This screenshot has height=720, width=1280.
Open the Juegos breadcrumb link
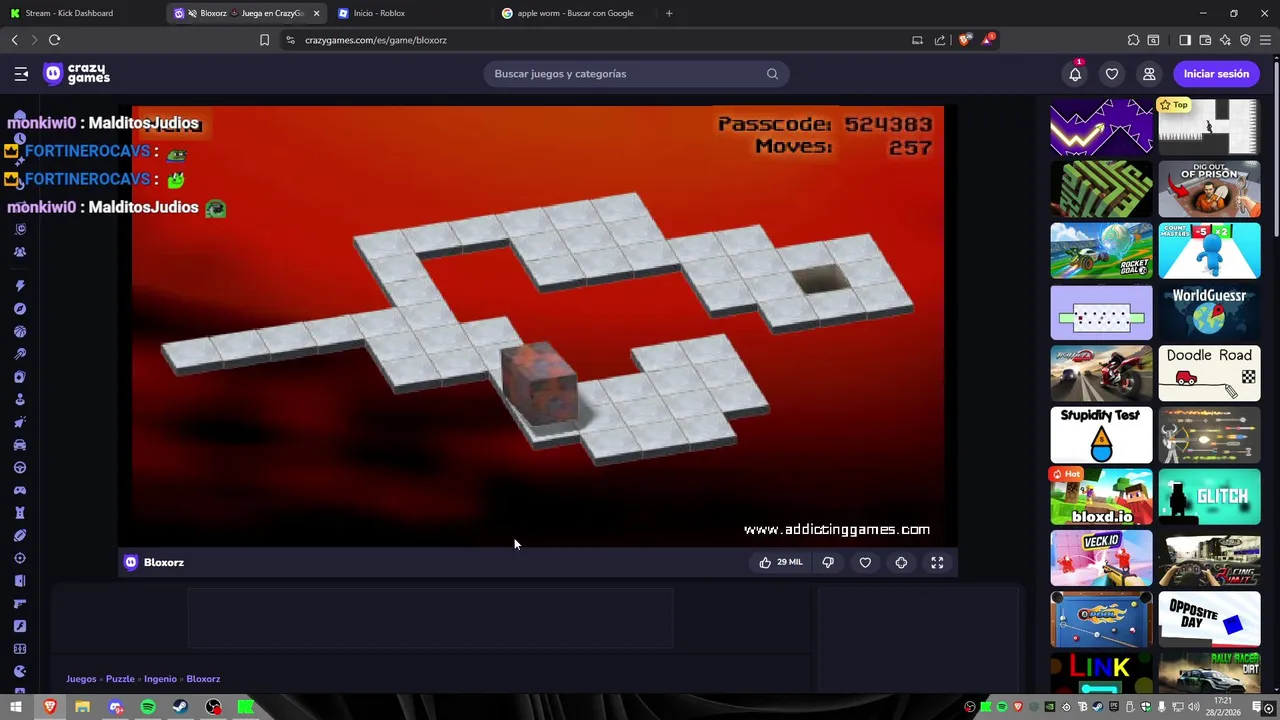(x=81, y=679)
